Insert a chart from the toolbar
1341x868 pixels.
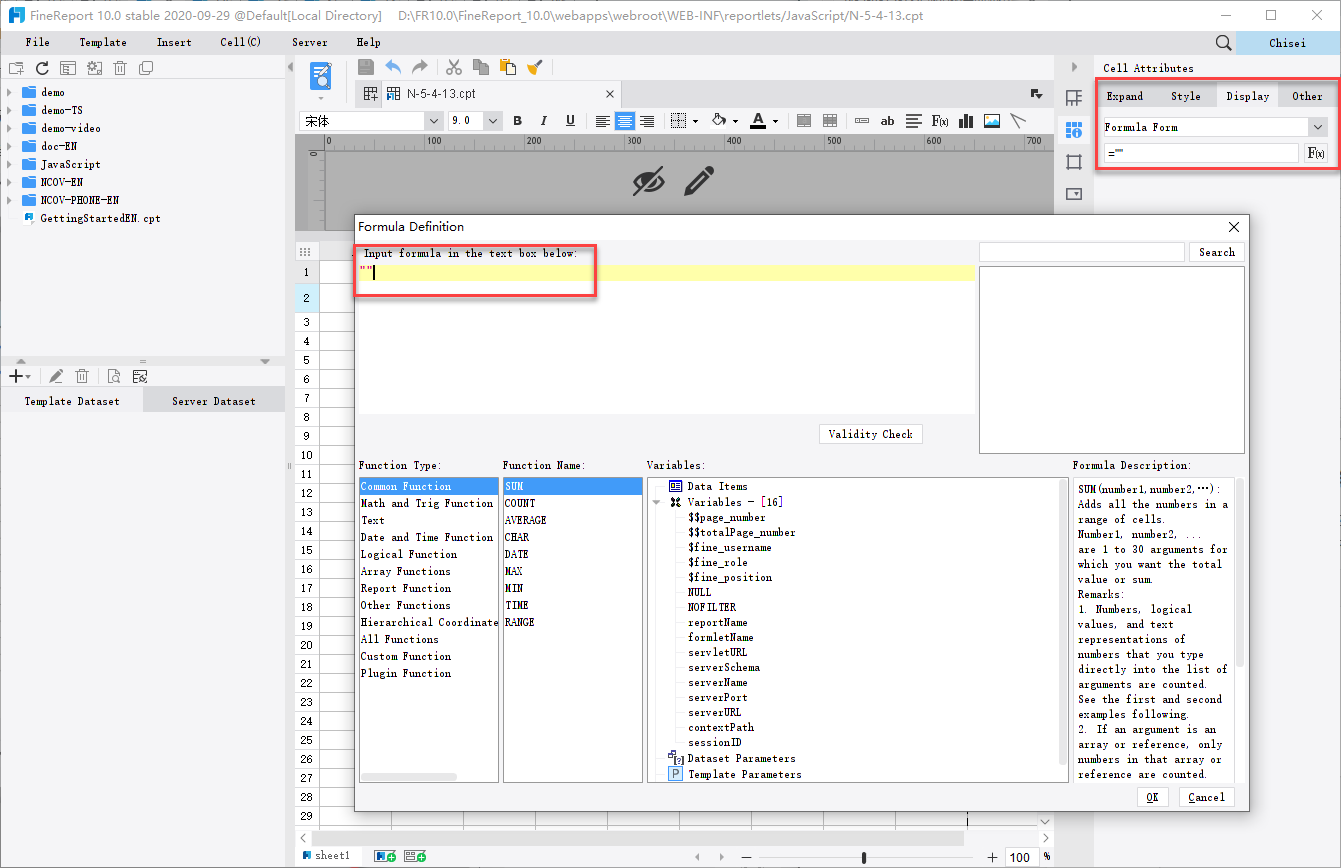click(966, 120)
